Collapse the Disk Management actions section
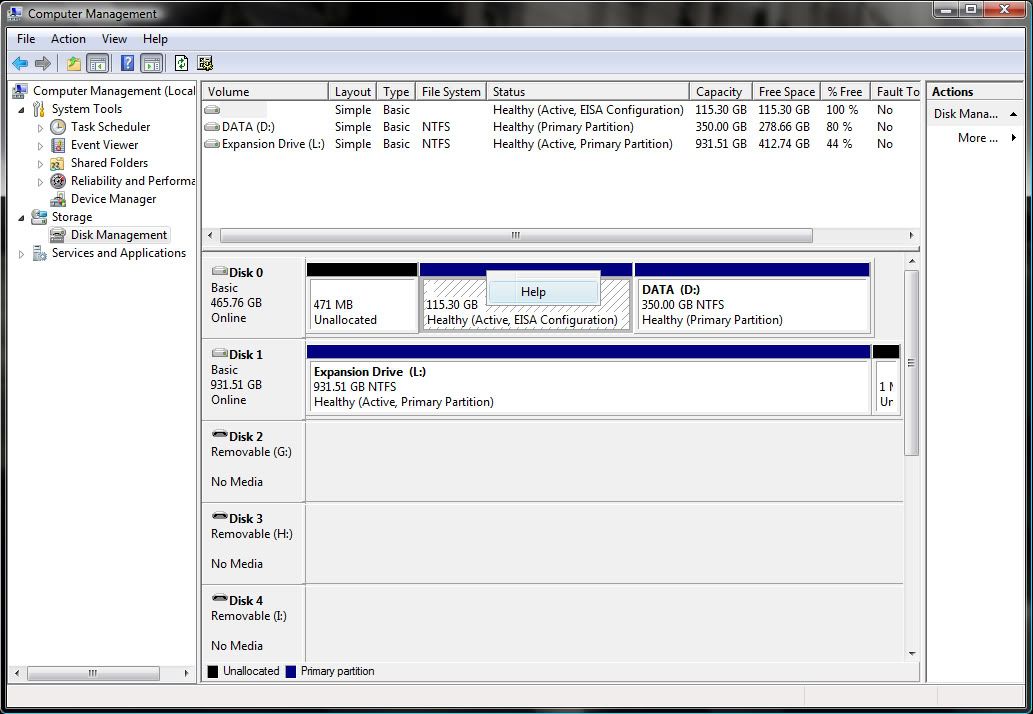1033x714 pixels. (1013, 114)
